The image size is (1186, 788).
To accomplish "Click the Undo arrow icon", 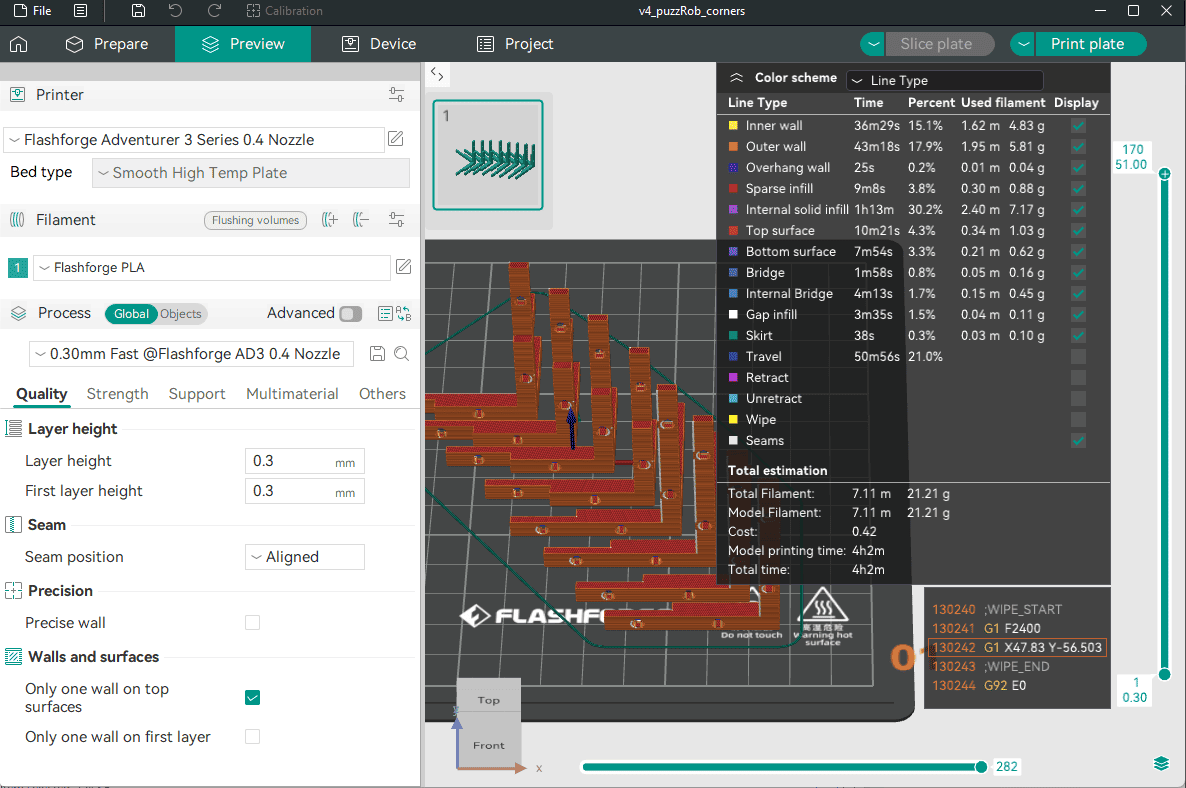I will point(175,11).
